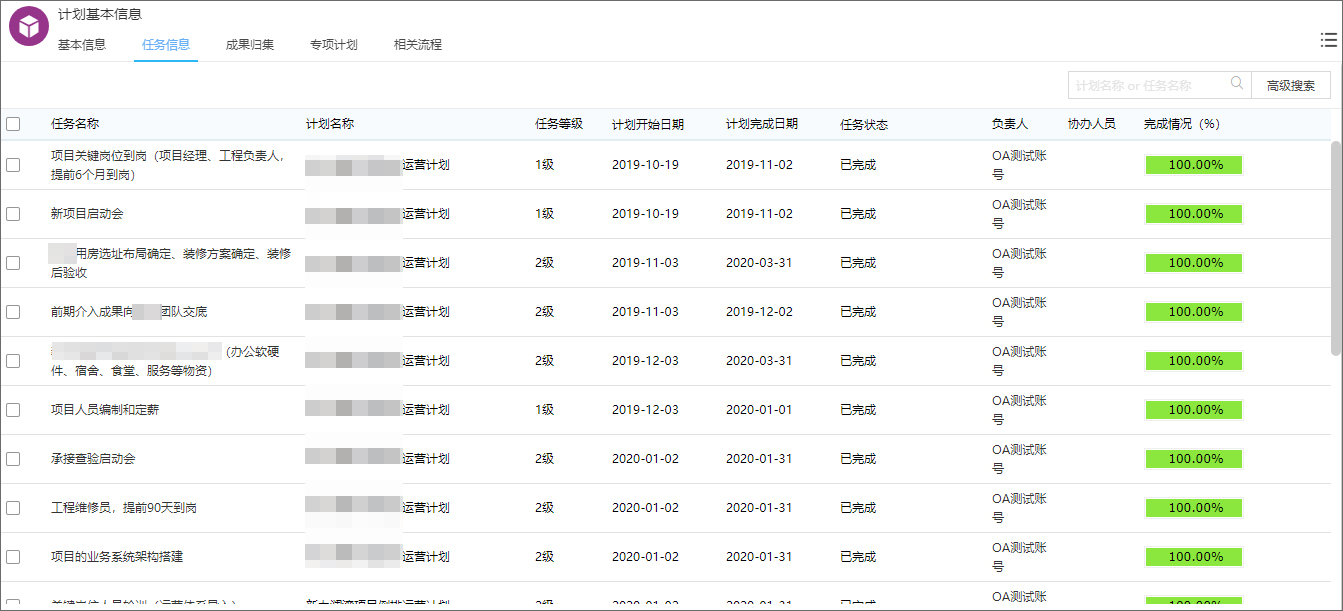Check the box for 新项目启动会 row
The image size is (1343, 611).
[x=13, y=214]
